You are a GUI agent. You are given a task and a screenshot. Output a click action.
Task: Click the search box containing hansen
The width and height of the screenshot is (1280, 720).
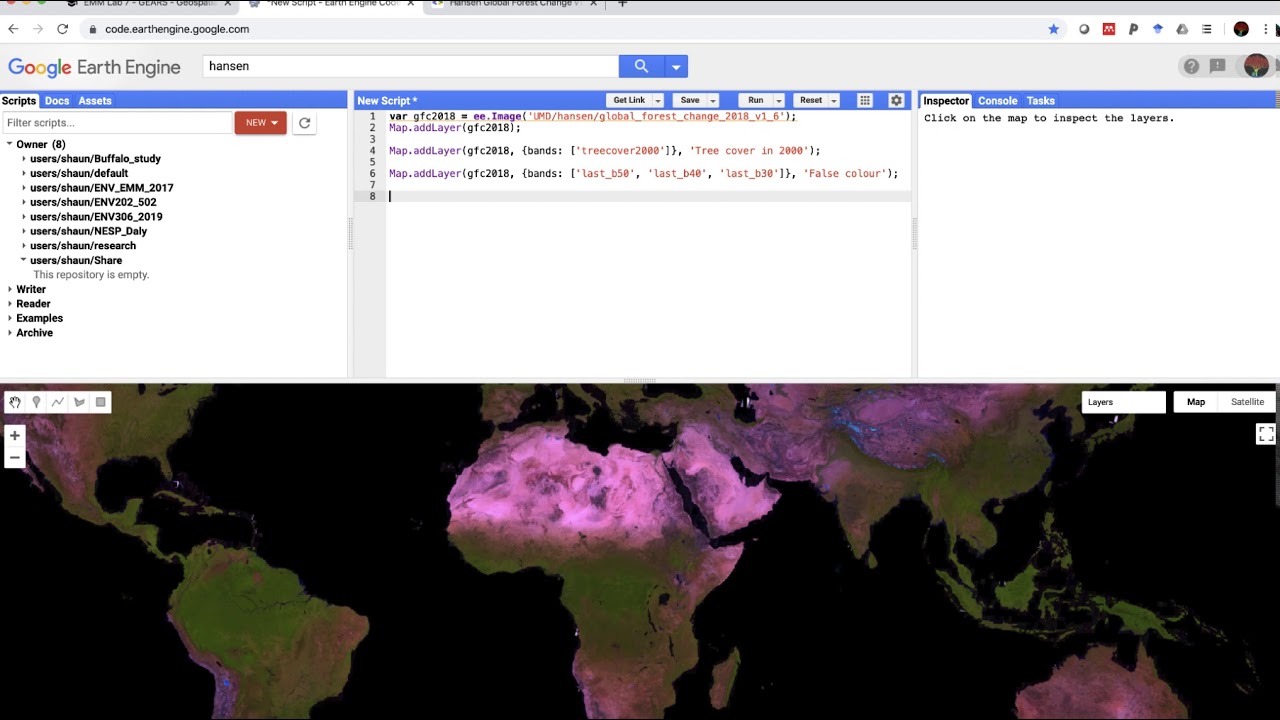pos(411,66)
